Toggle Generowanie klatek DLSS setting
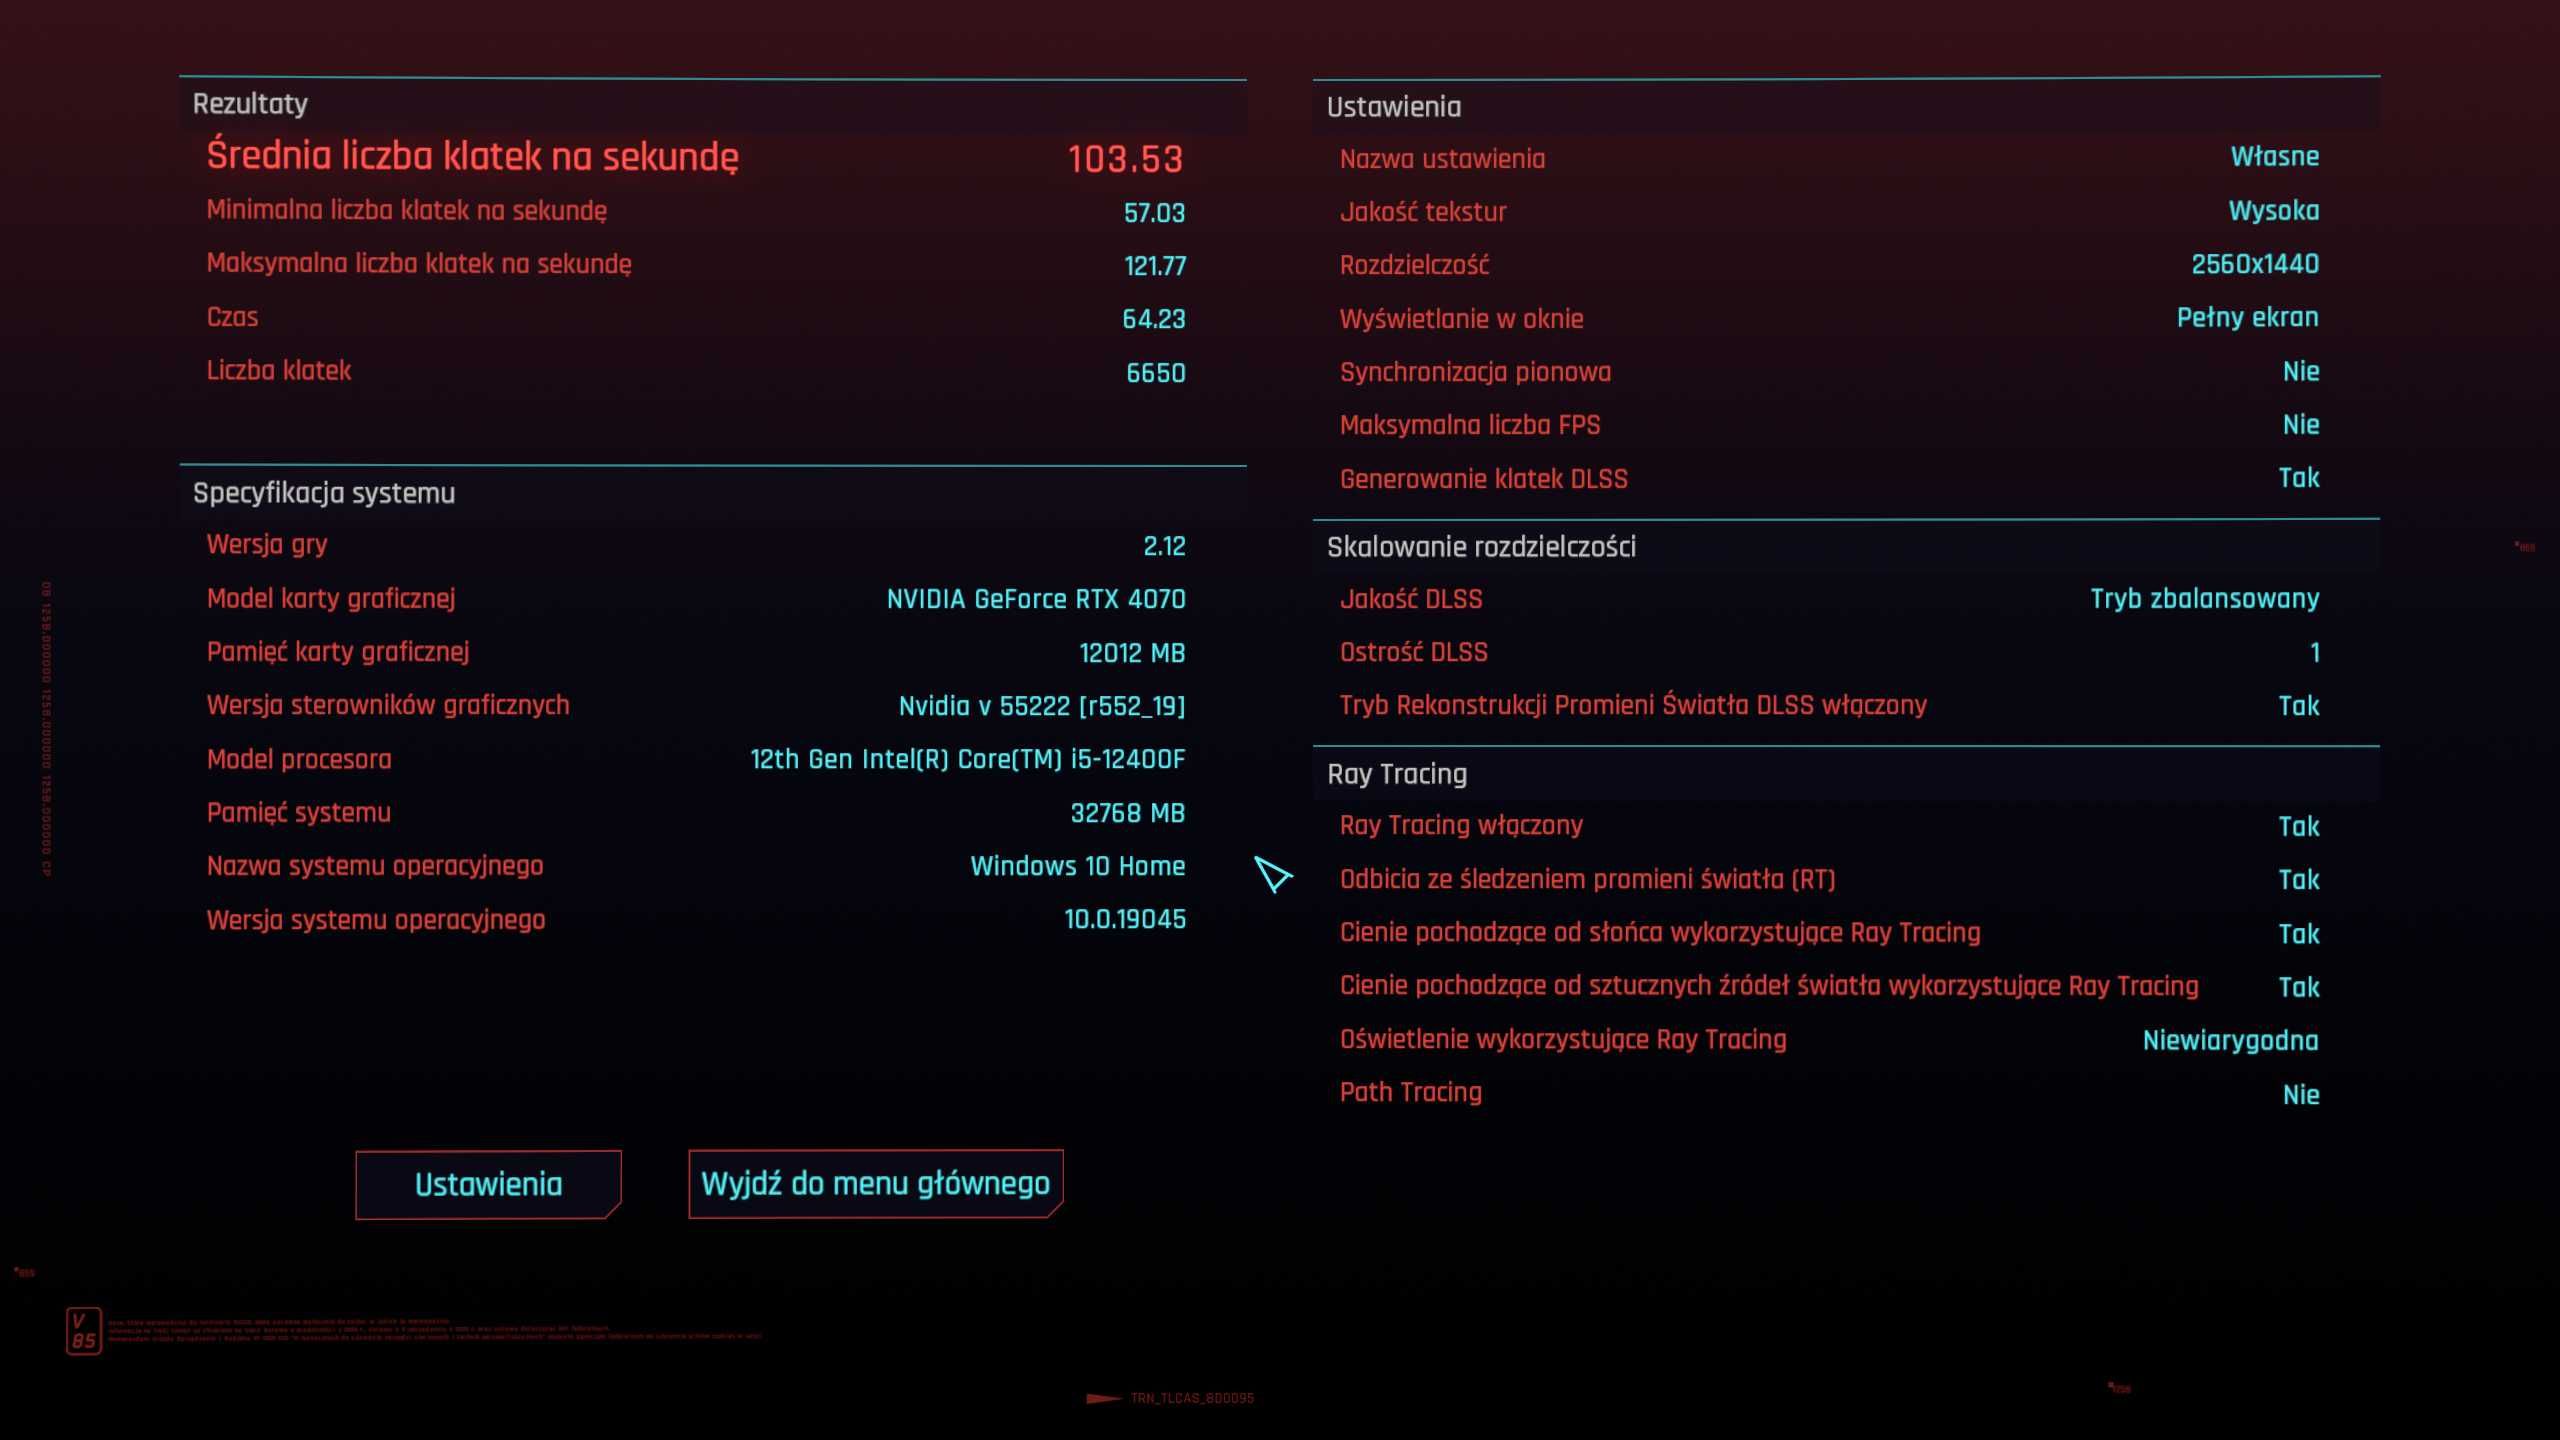This screenshot has height=1440, width=2560. 2298,478
